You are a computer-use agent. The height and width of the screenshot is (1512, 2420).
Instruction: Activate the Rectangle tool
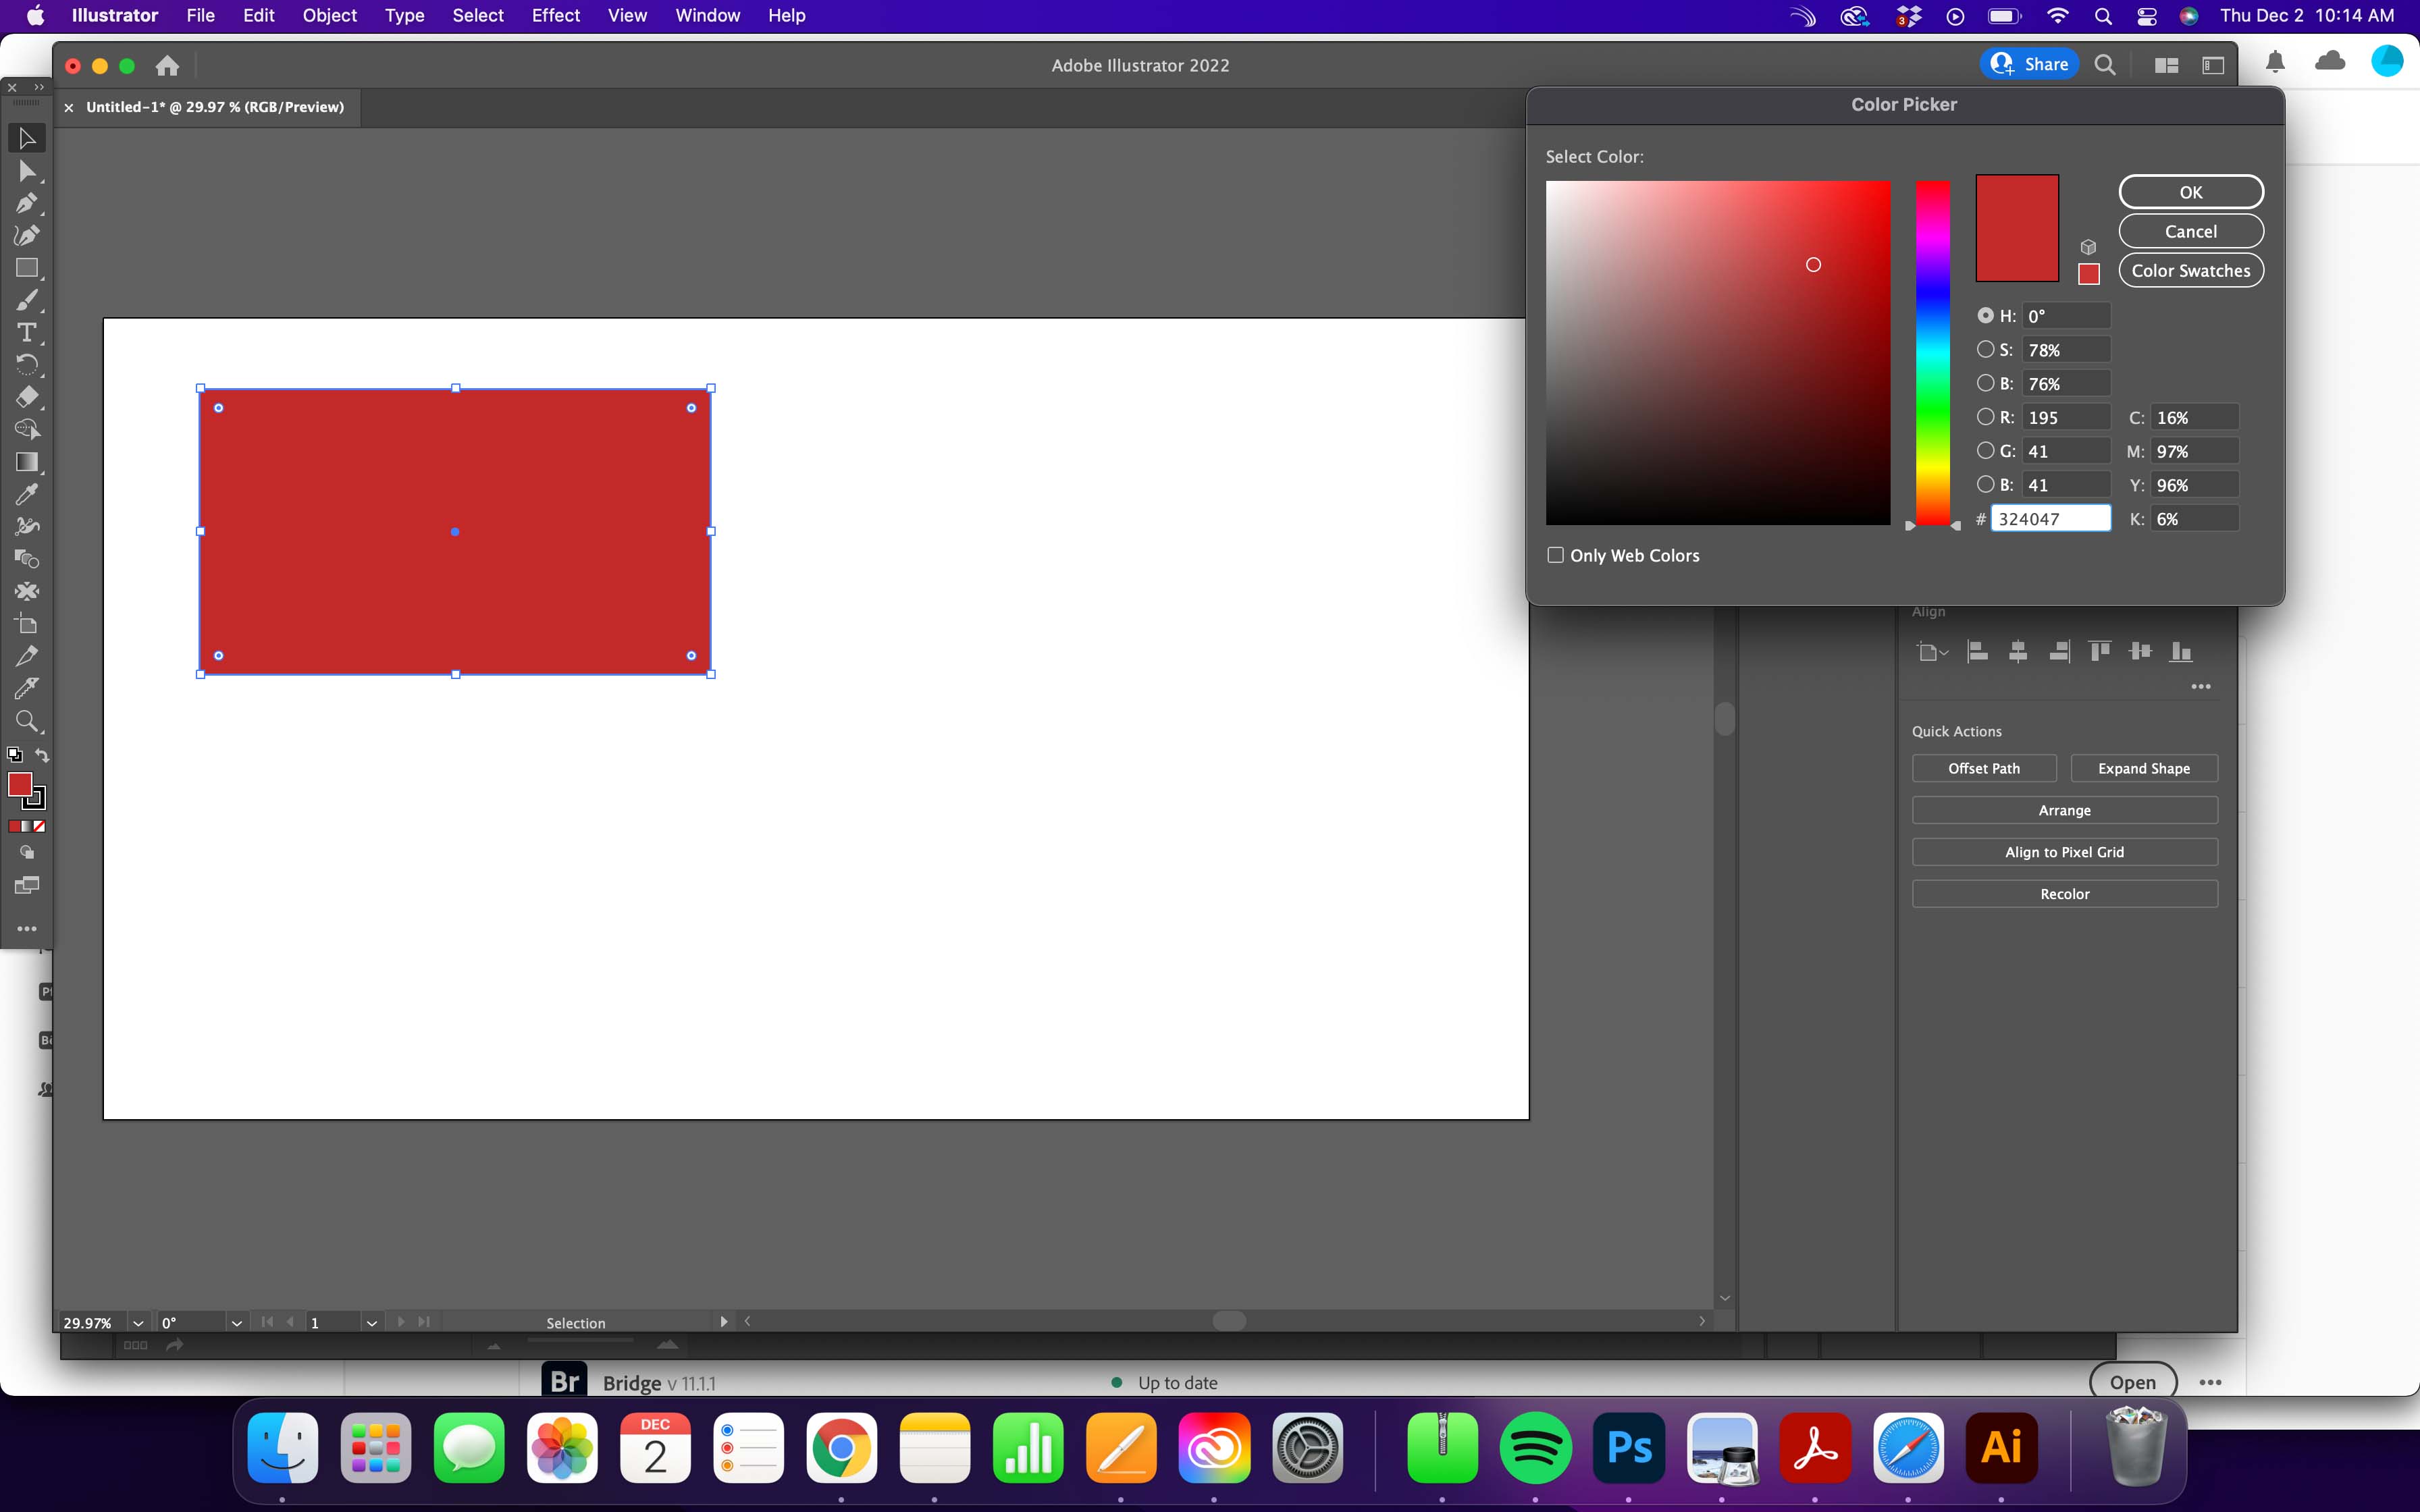[x=27, y=268]
